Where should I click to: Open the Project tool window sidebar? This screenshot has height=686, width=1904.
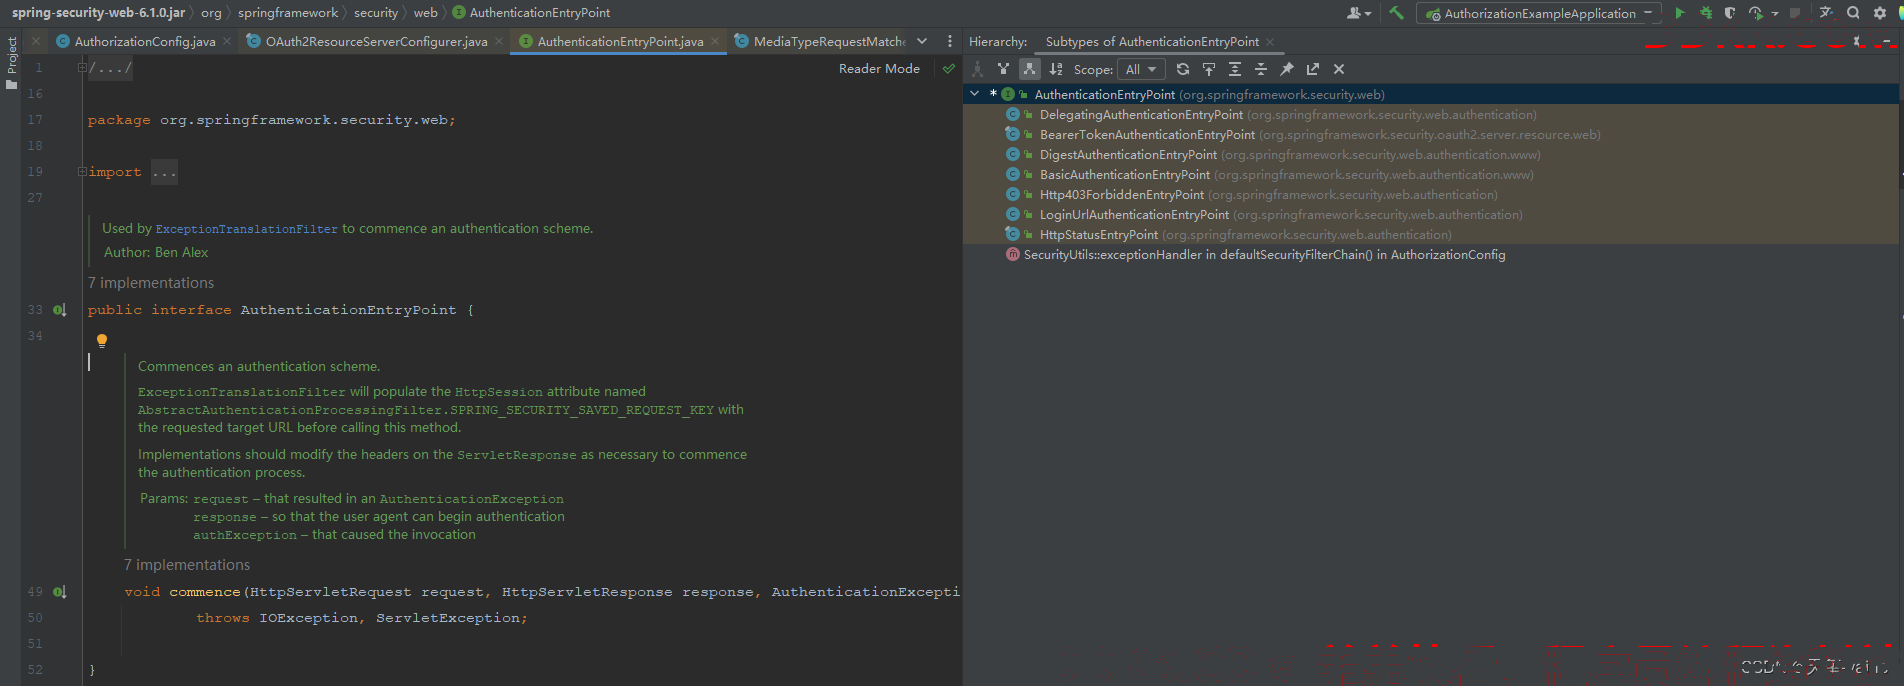pos(12,62)
